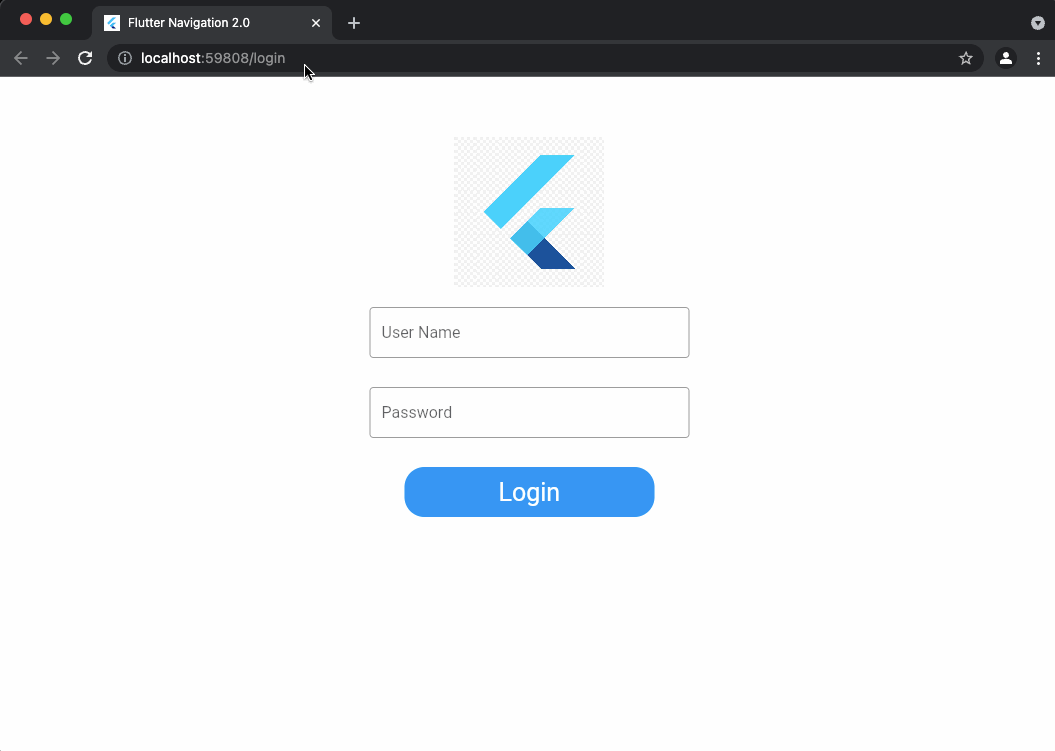Click the blue Login button

[530, 492]
